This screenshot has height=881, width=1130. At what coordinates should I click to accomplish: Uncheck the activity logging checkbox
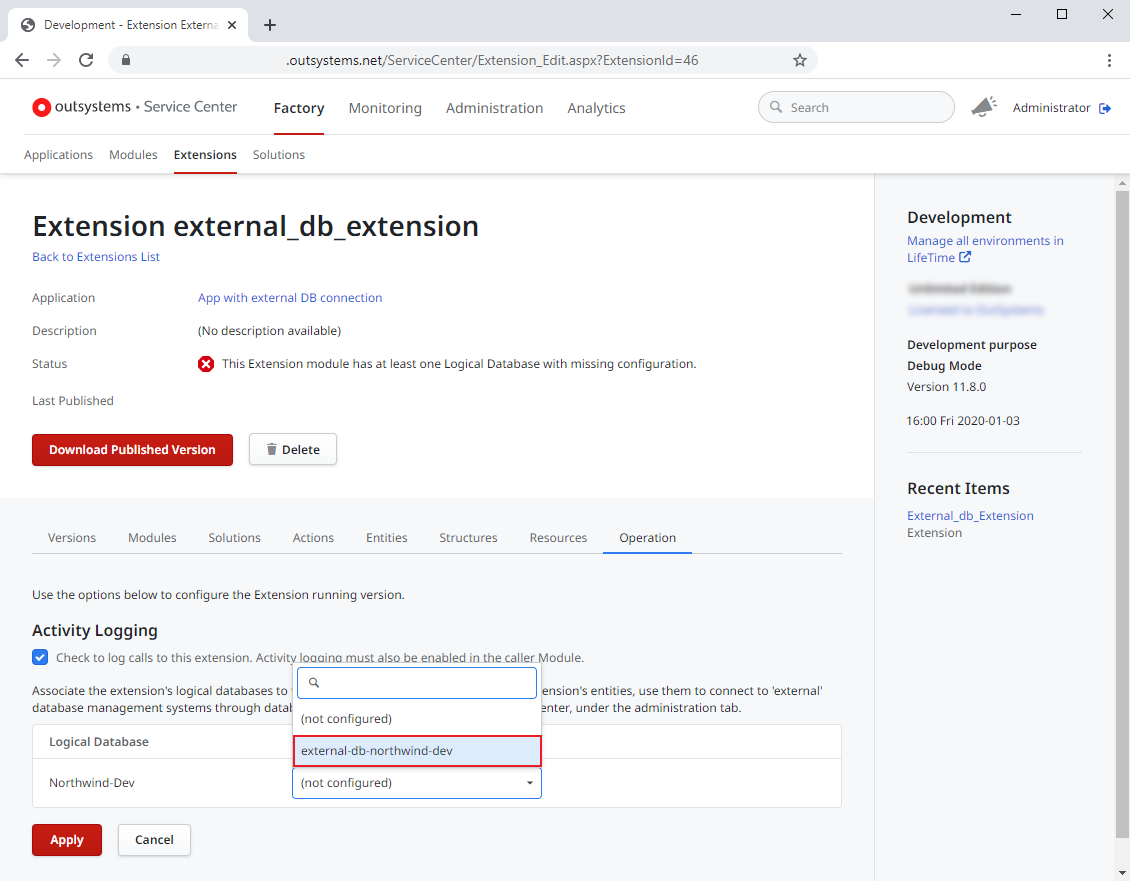point(39,657)
